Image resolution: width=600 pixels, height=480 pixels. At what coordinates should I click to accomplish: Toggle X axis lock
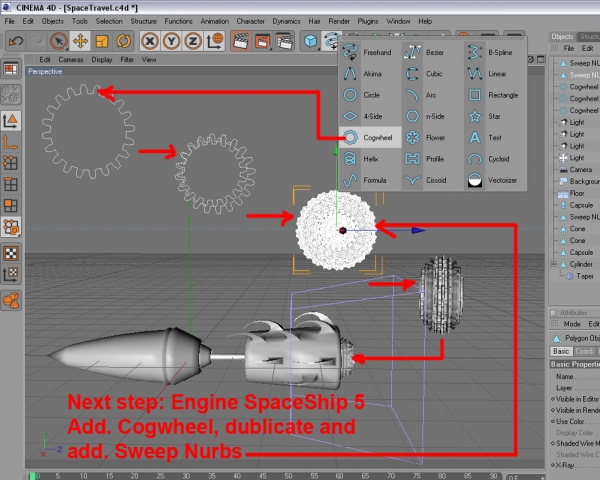click(x=150, y=41)
